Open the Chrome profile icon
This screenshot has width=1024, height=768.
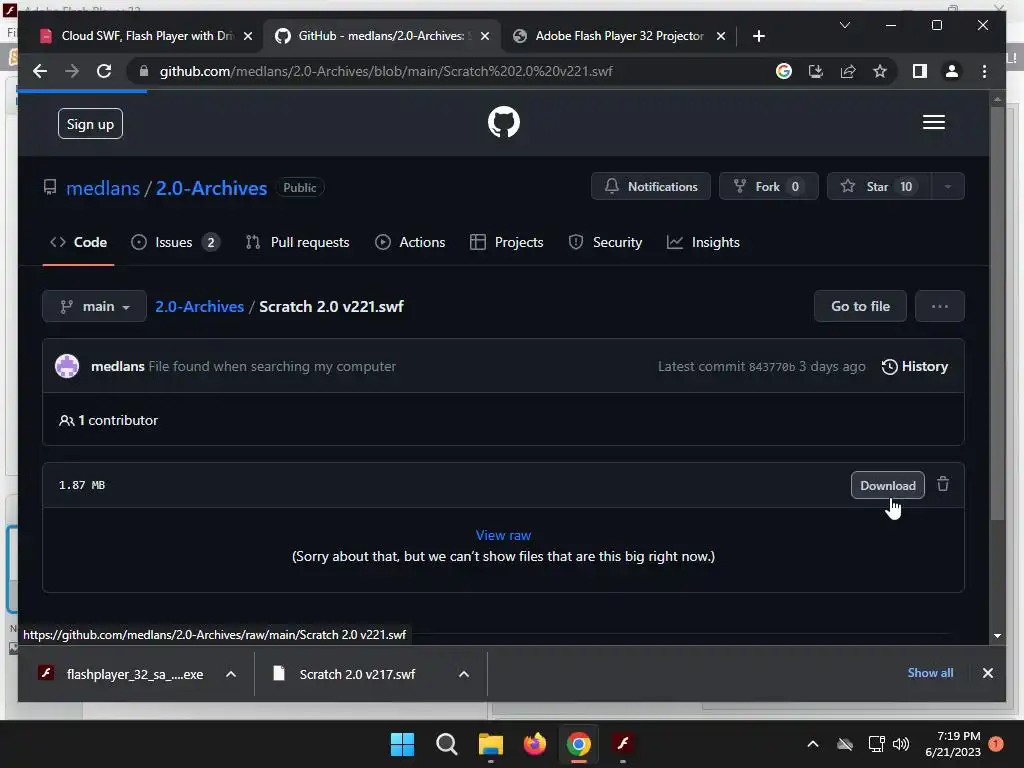click(x=952, y=71)
